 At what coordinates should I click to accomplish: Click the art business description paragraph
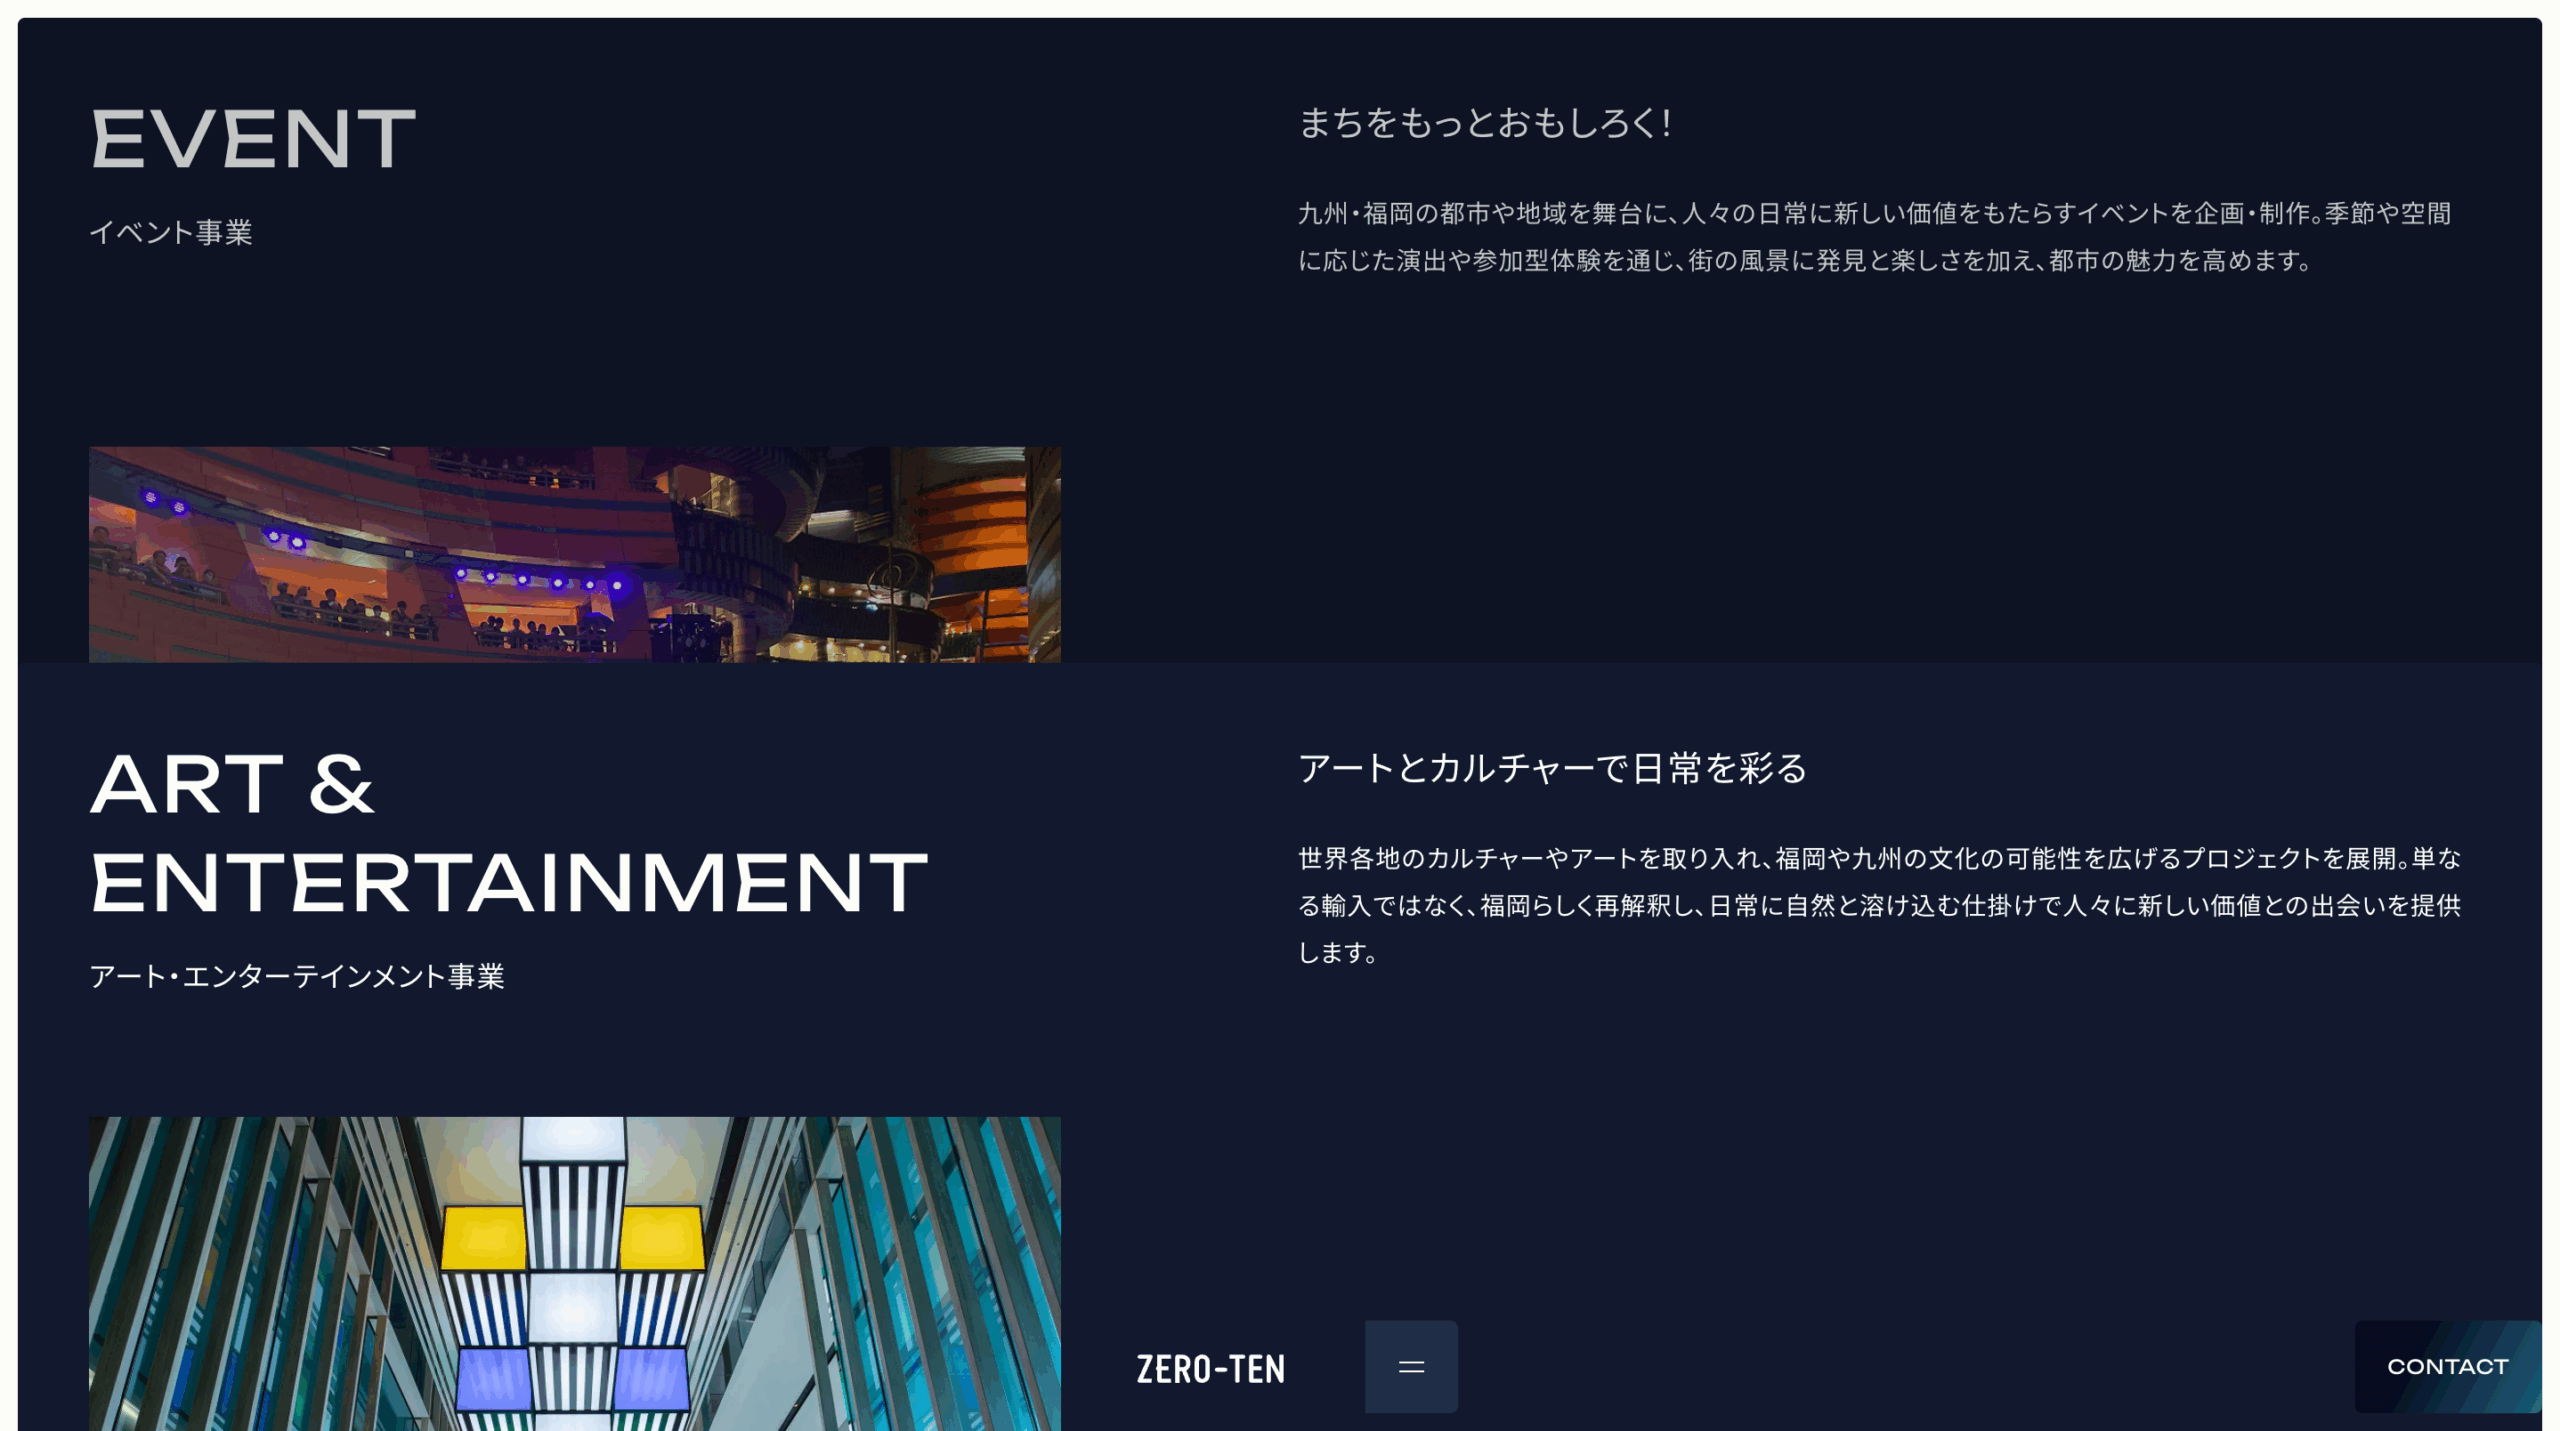[x=1878, y=905]
